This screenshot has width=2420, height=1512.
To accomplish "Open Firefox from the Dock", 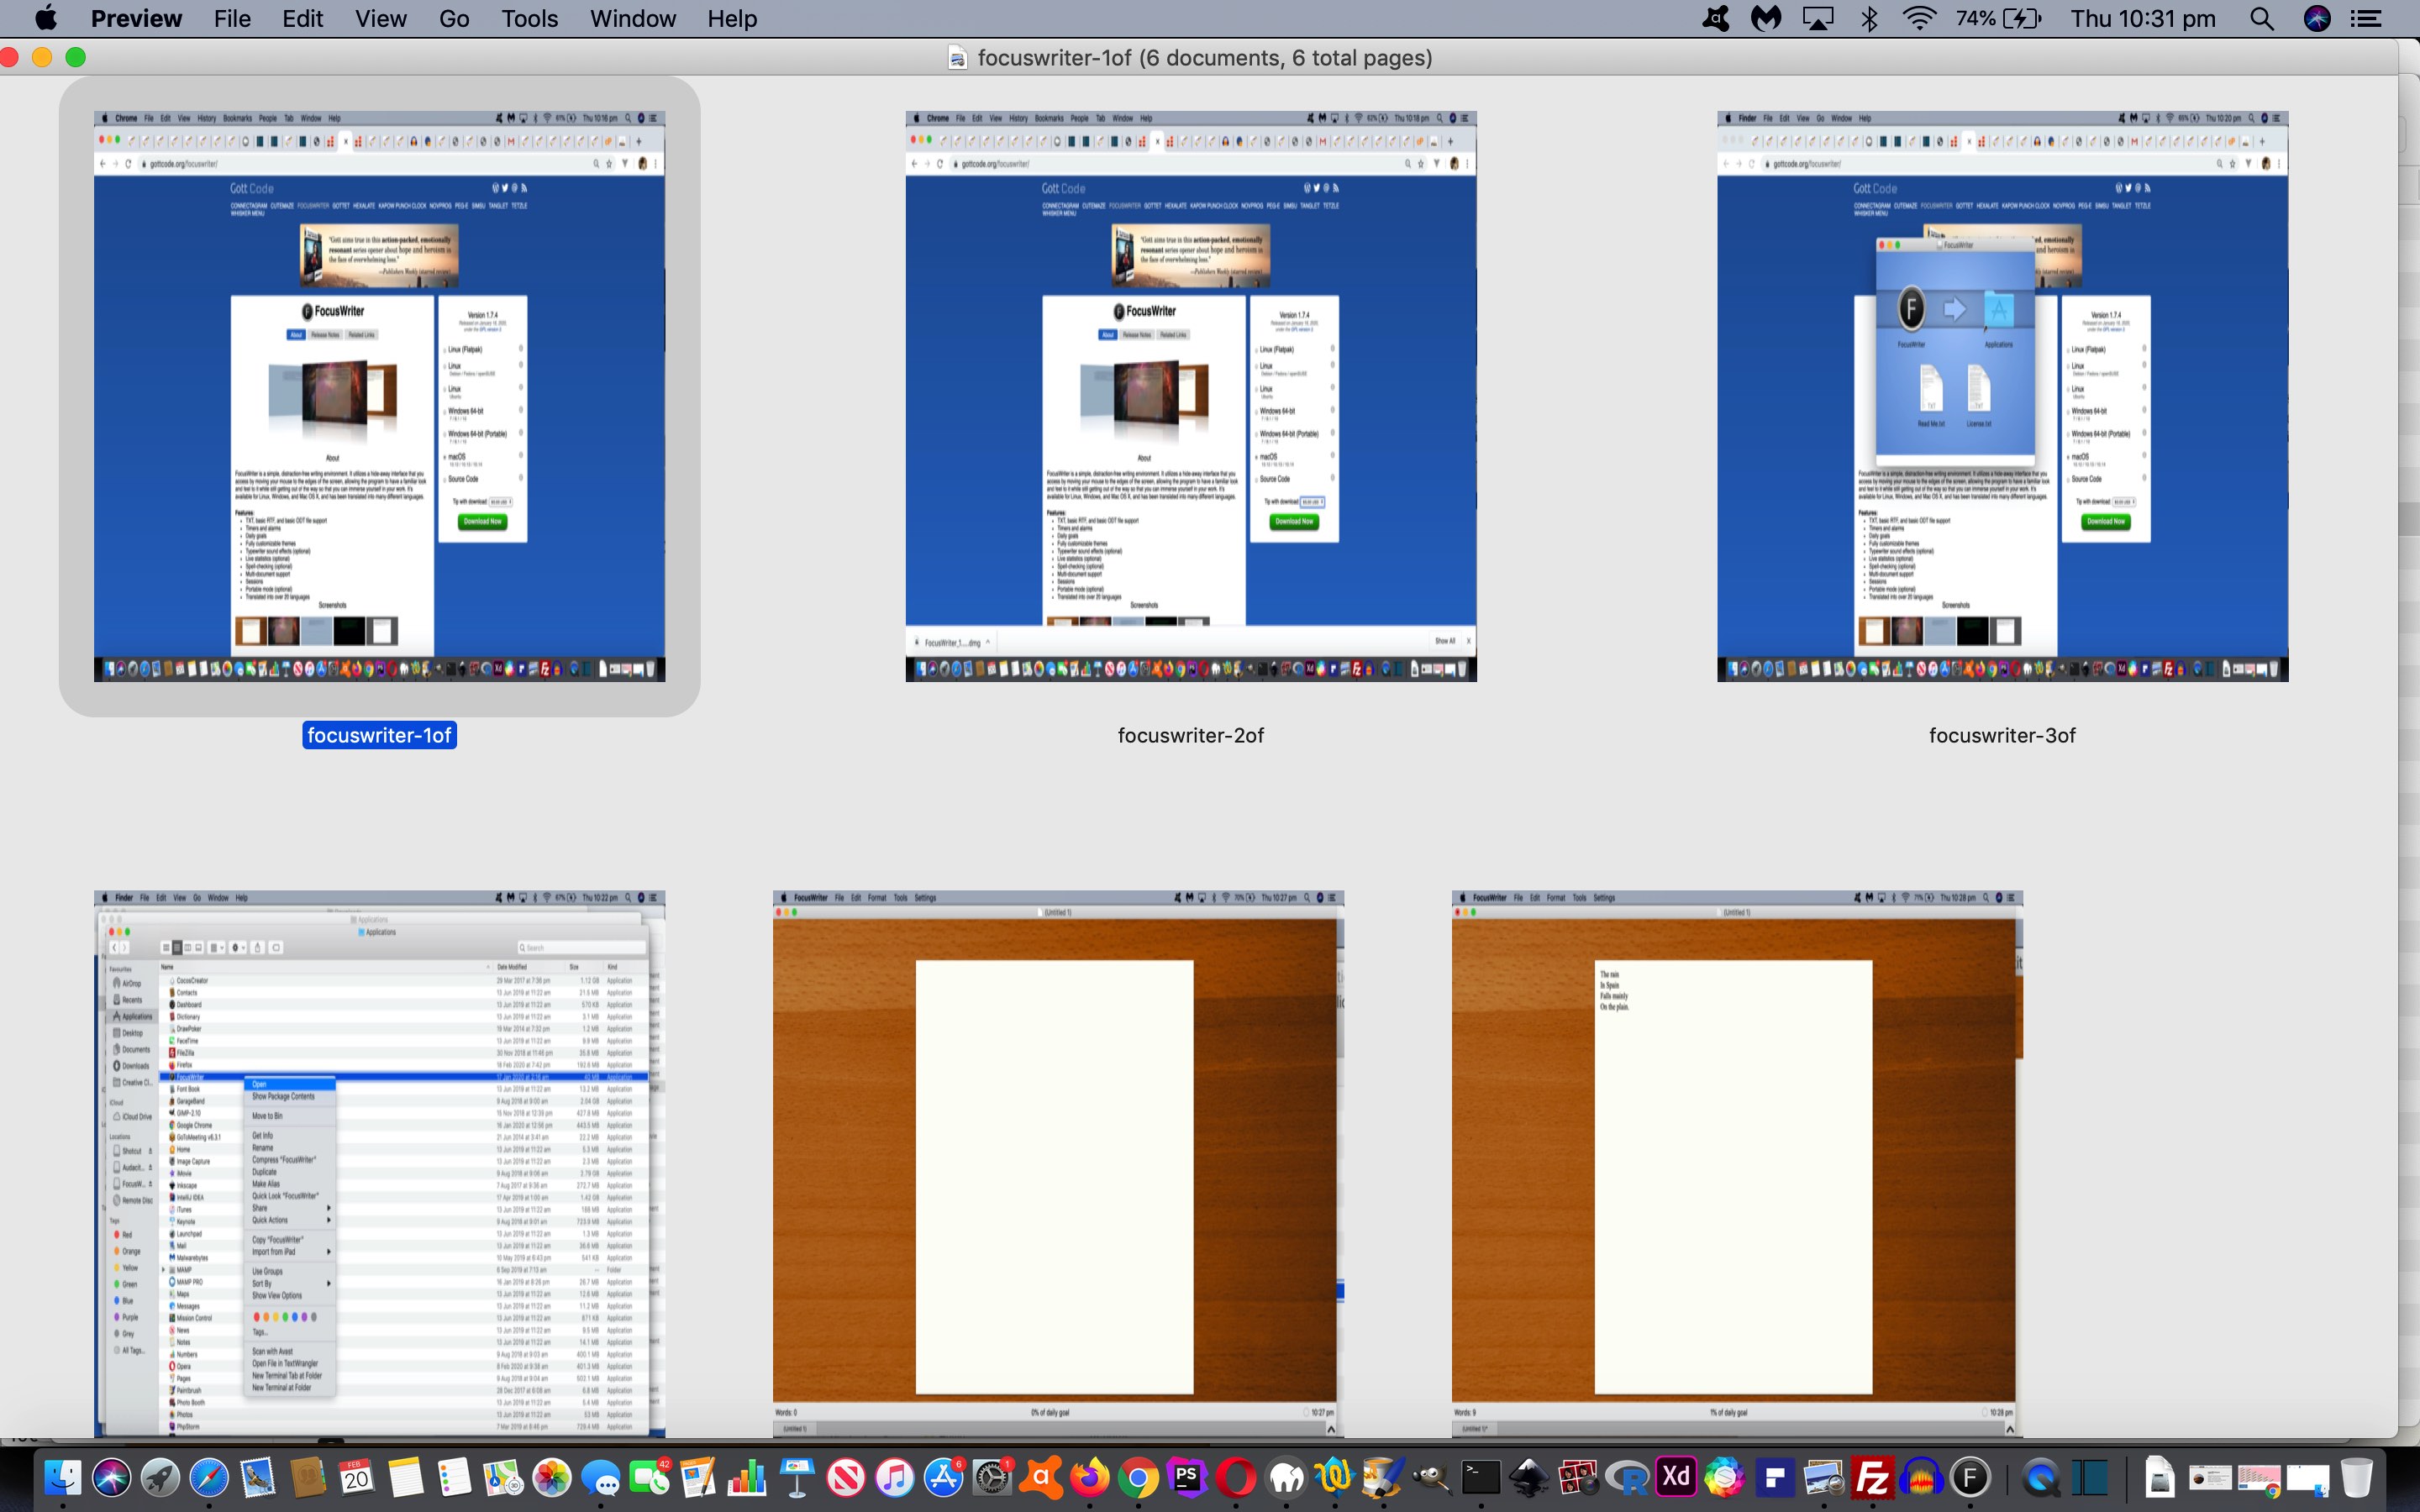I will click(1091, 1477).
